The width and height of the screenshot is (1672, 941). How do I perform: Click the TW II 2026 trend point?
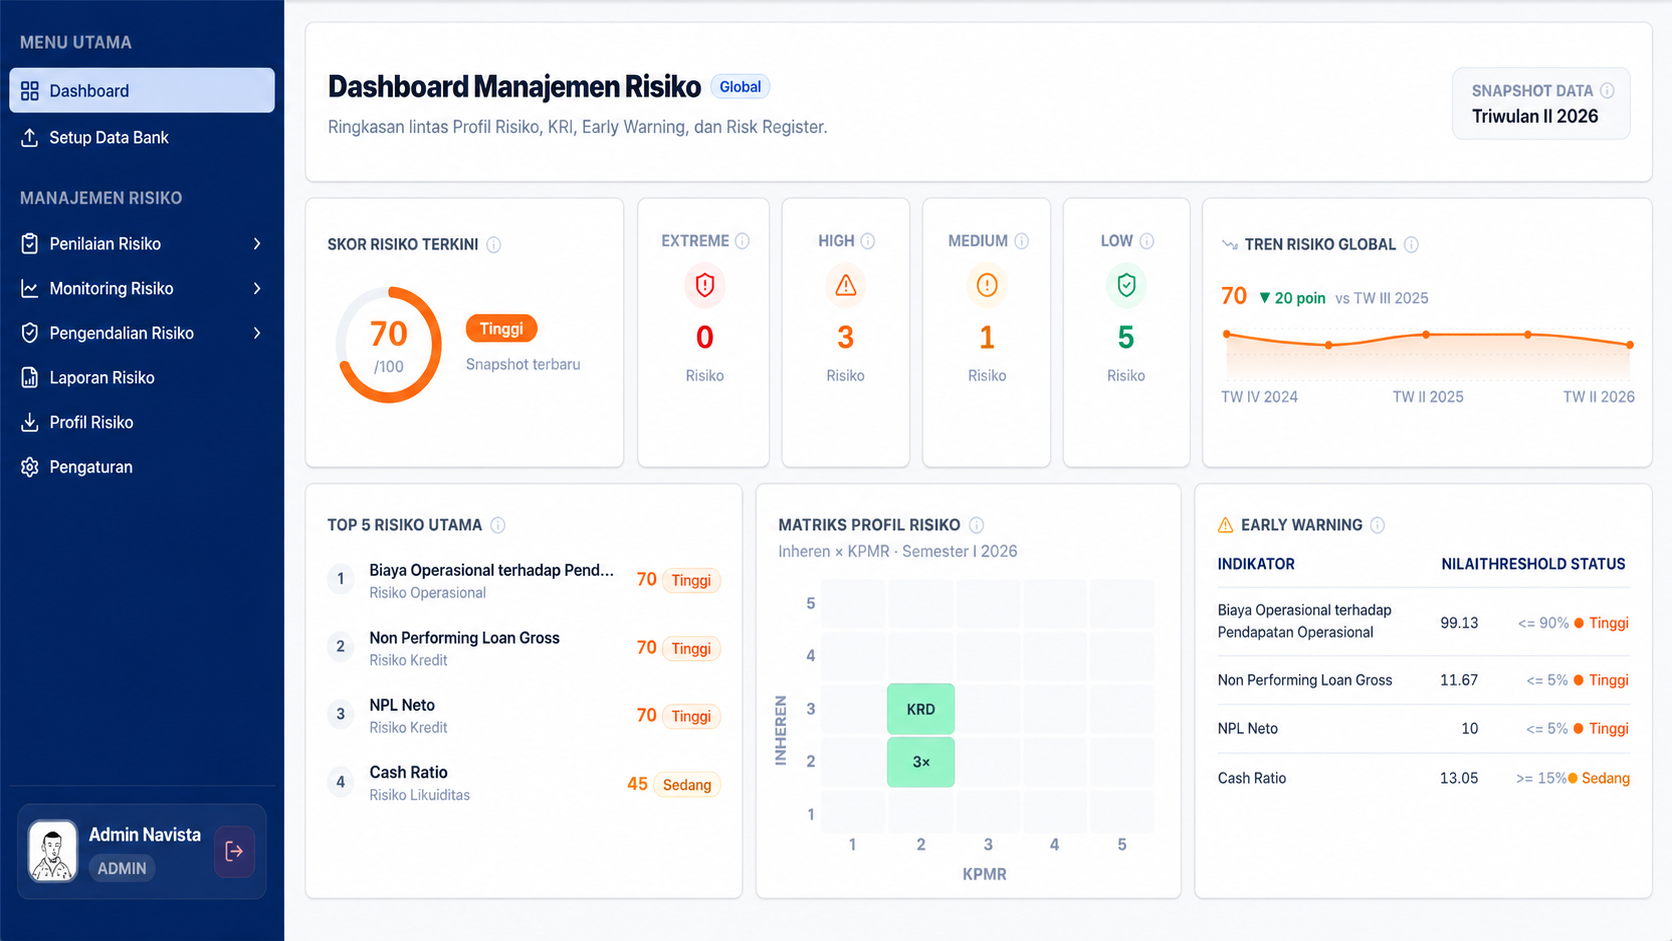1630,345
